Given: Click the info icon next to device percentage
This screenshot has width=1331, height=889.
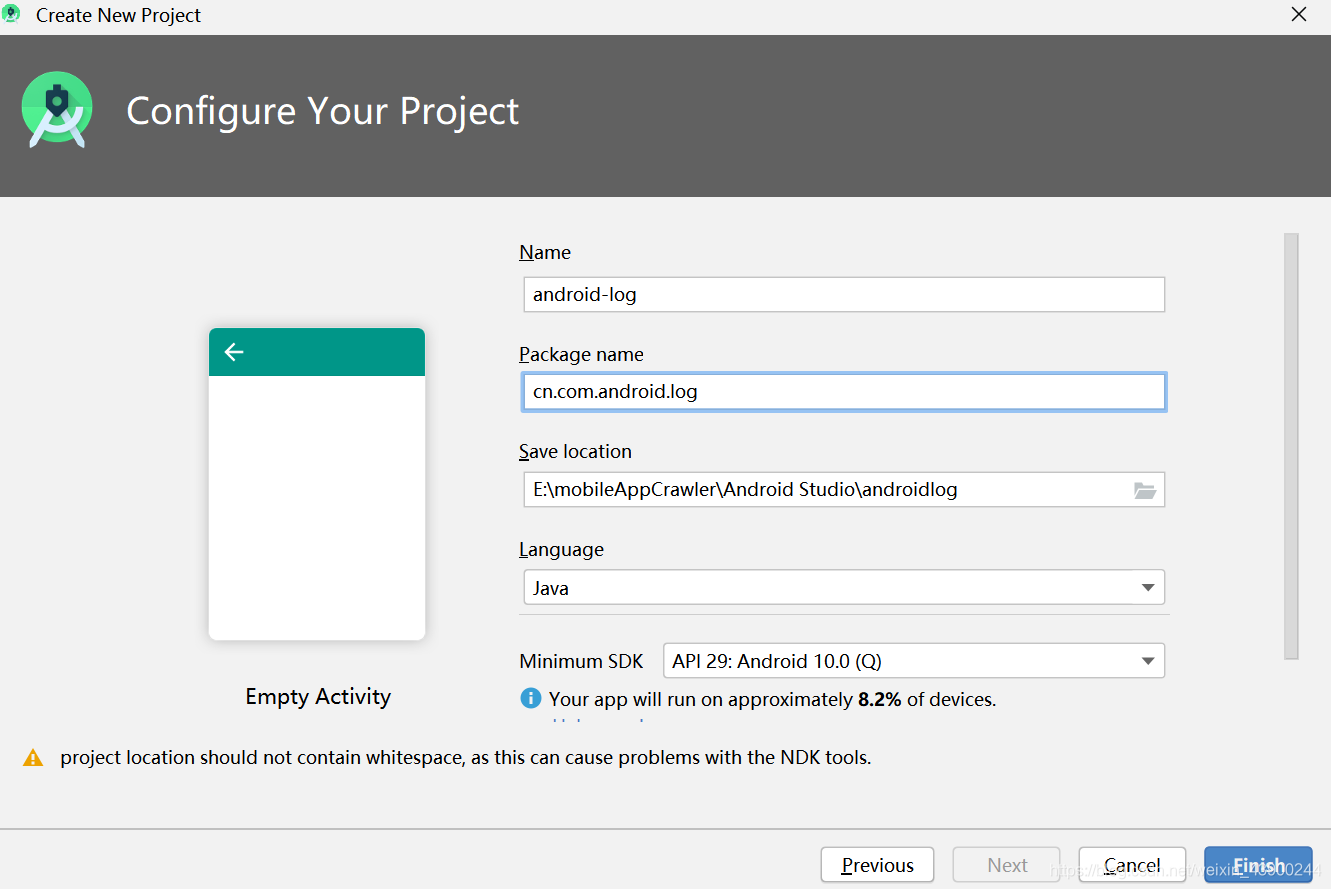Looking at the screenshot, I should (530, 698).
